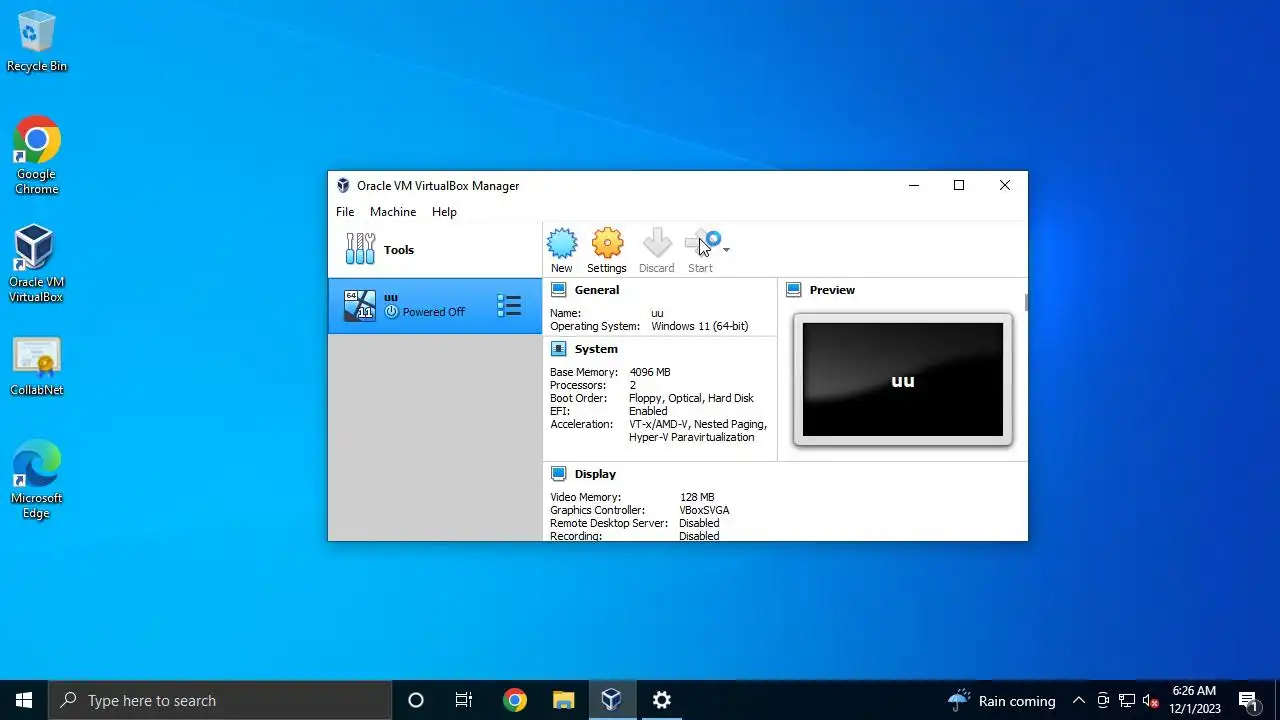Open the notification center icon

coord(1248,700)
